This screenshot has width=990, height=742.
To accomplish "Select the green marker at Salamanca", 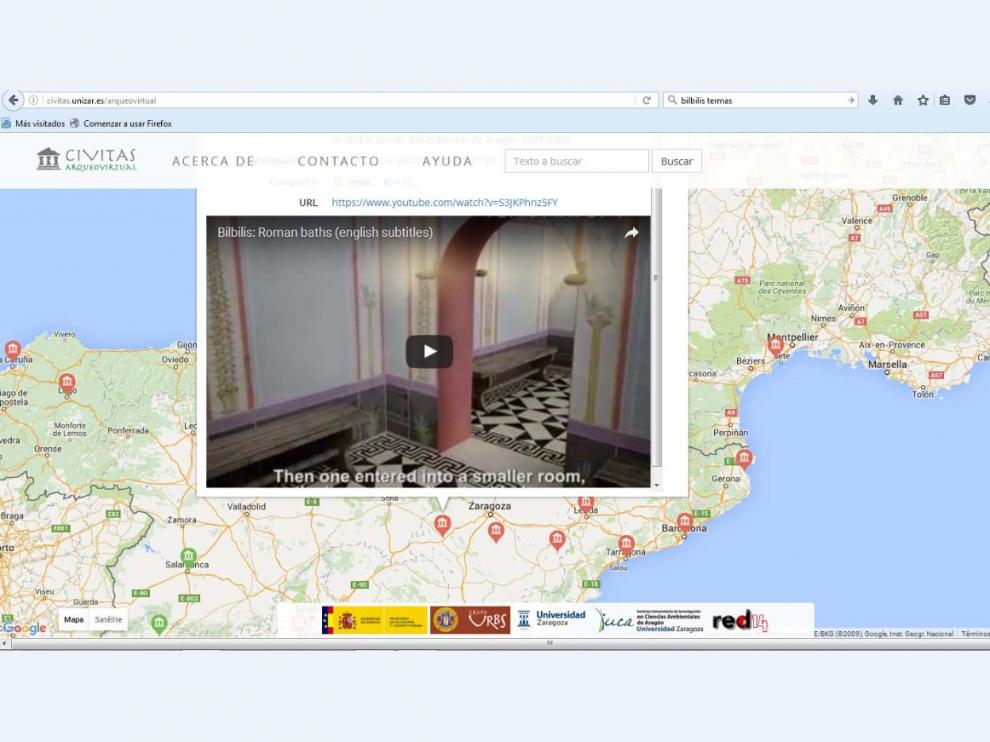I will pos(188,559).
